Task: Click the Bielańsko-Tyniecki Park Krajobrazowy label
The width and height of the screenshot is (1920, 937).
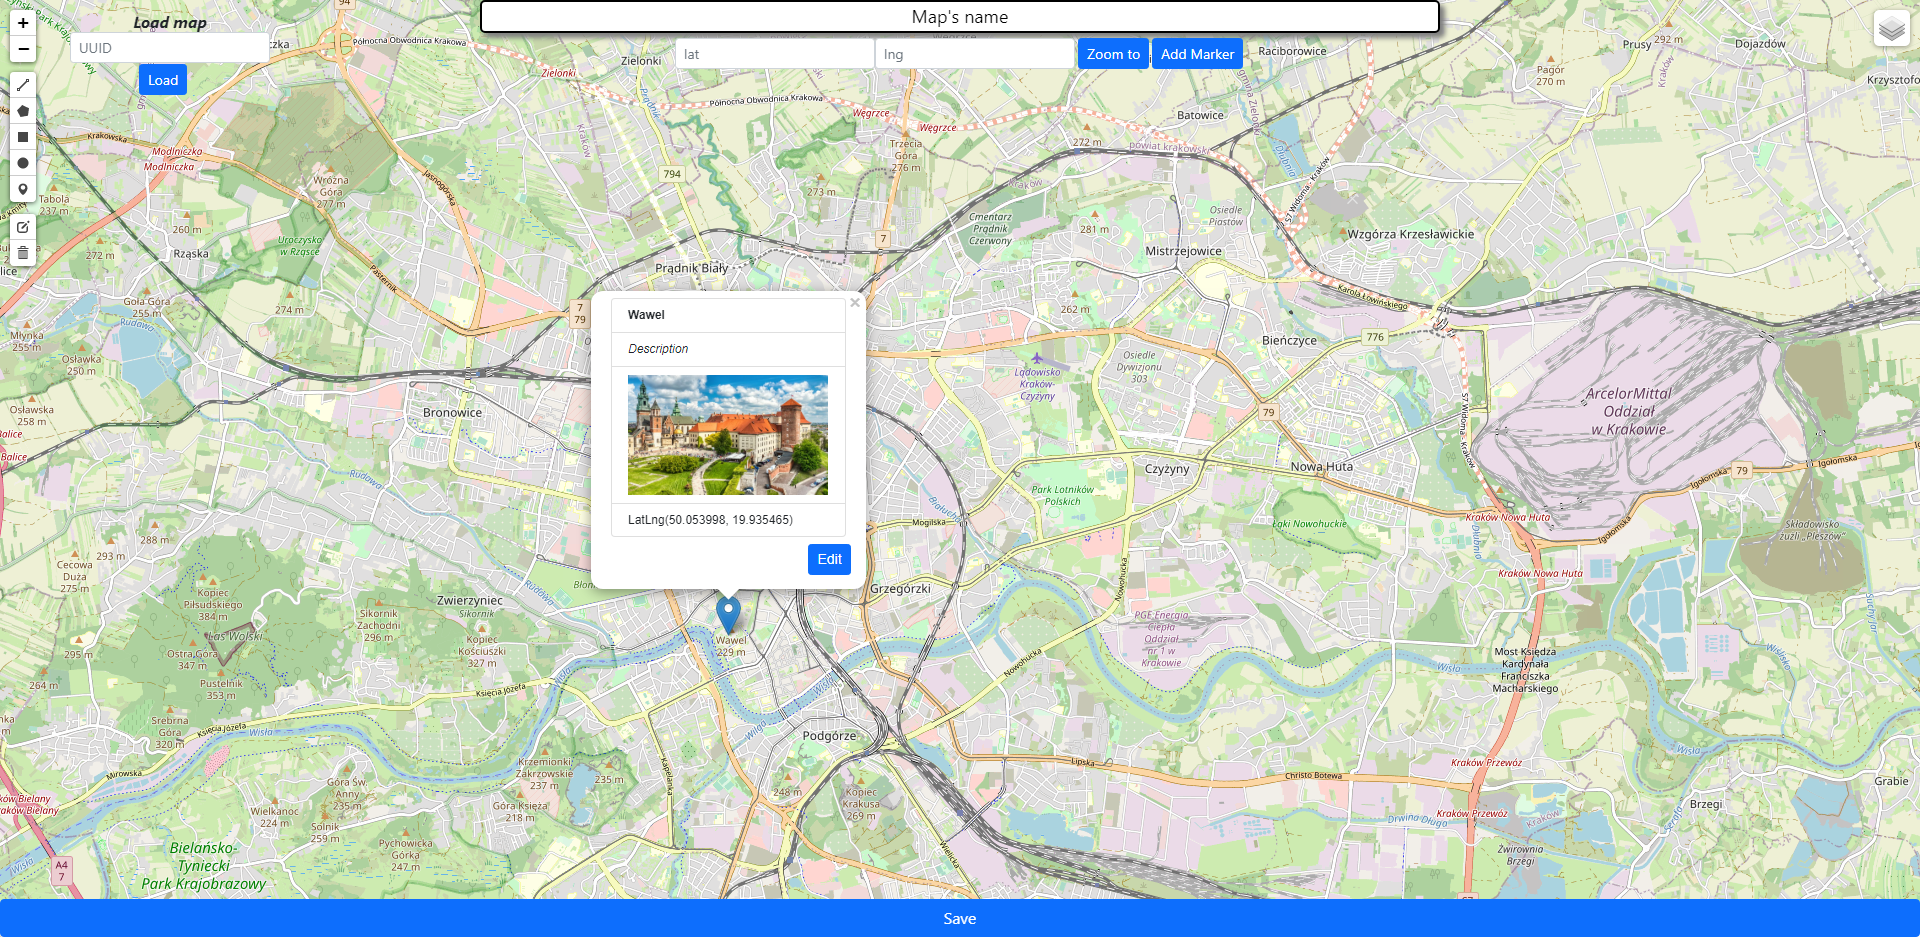Action: (204, 866)
